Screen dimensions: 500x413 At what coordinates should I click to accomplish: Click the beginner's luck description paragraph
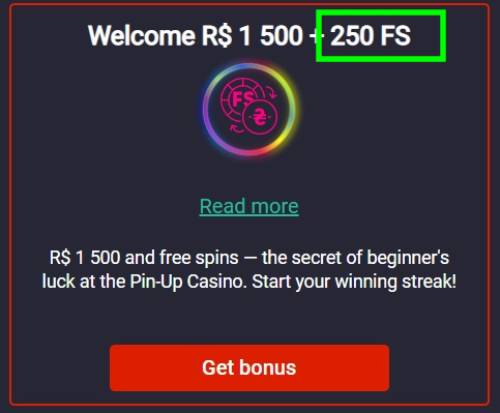pos(249,270)
